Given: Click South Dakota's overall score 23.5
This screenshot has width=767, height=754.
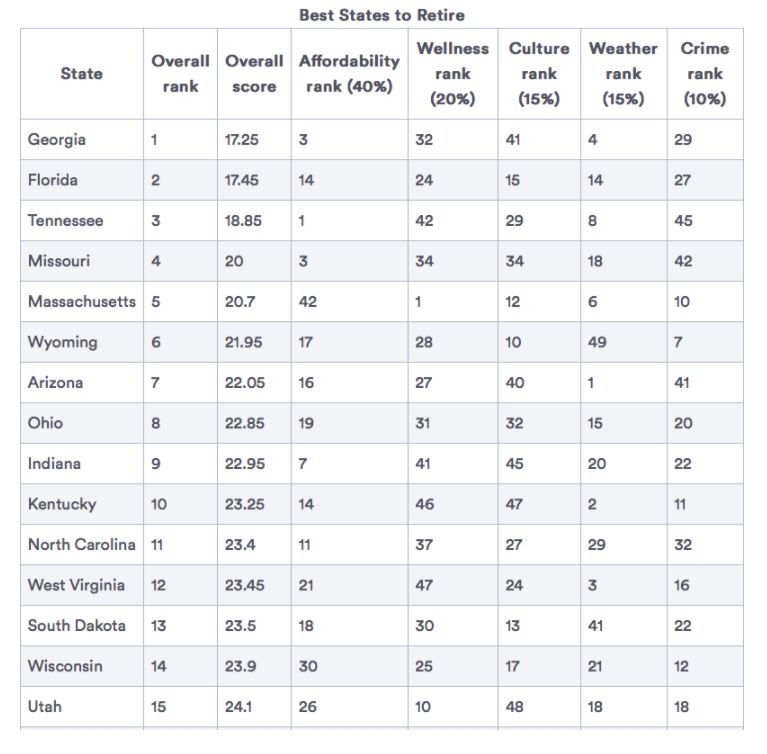Looking at the screenshot, I should [240, 626].
